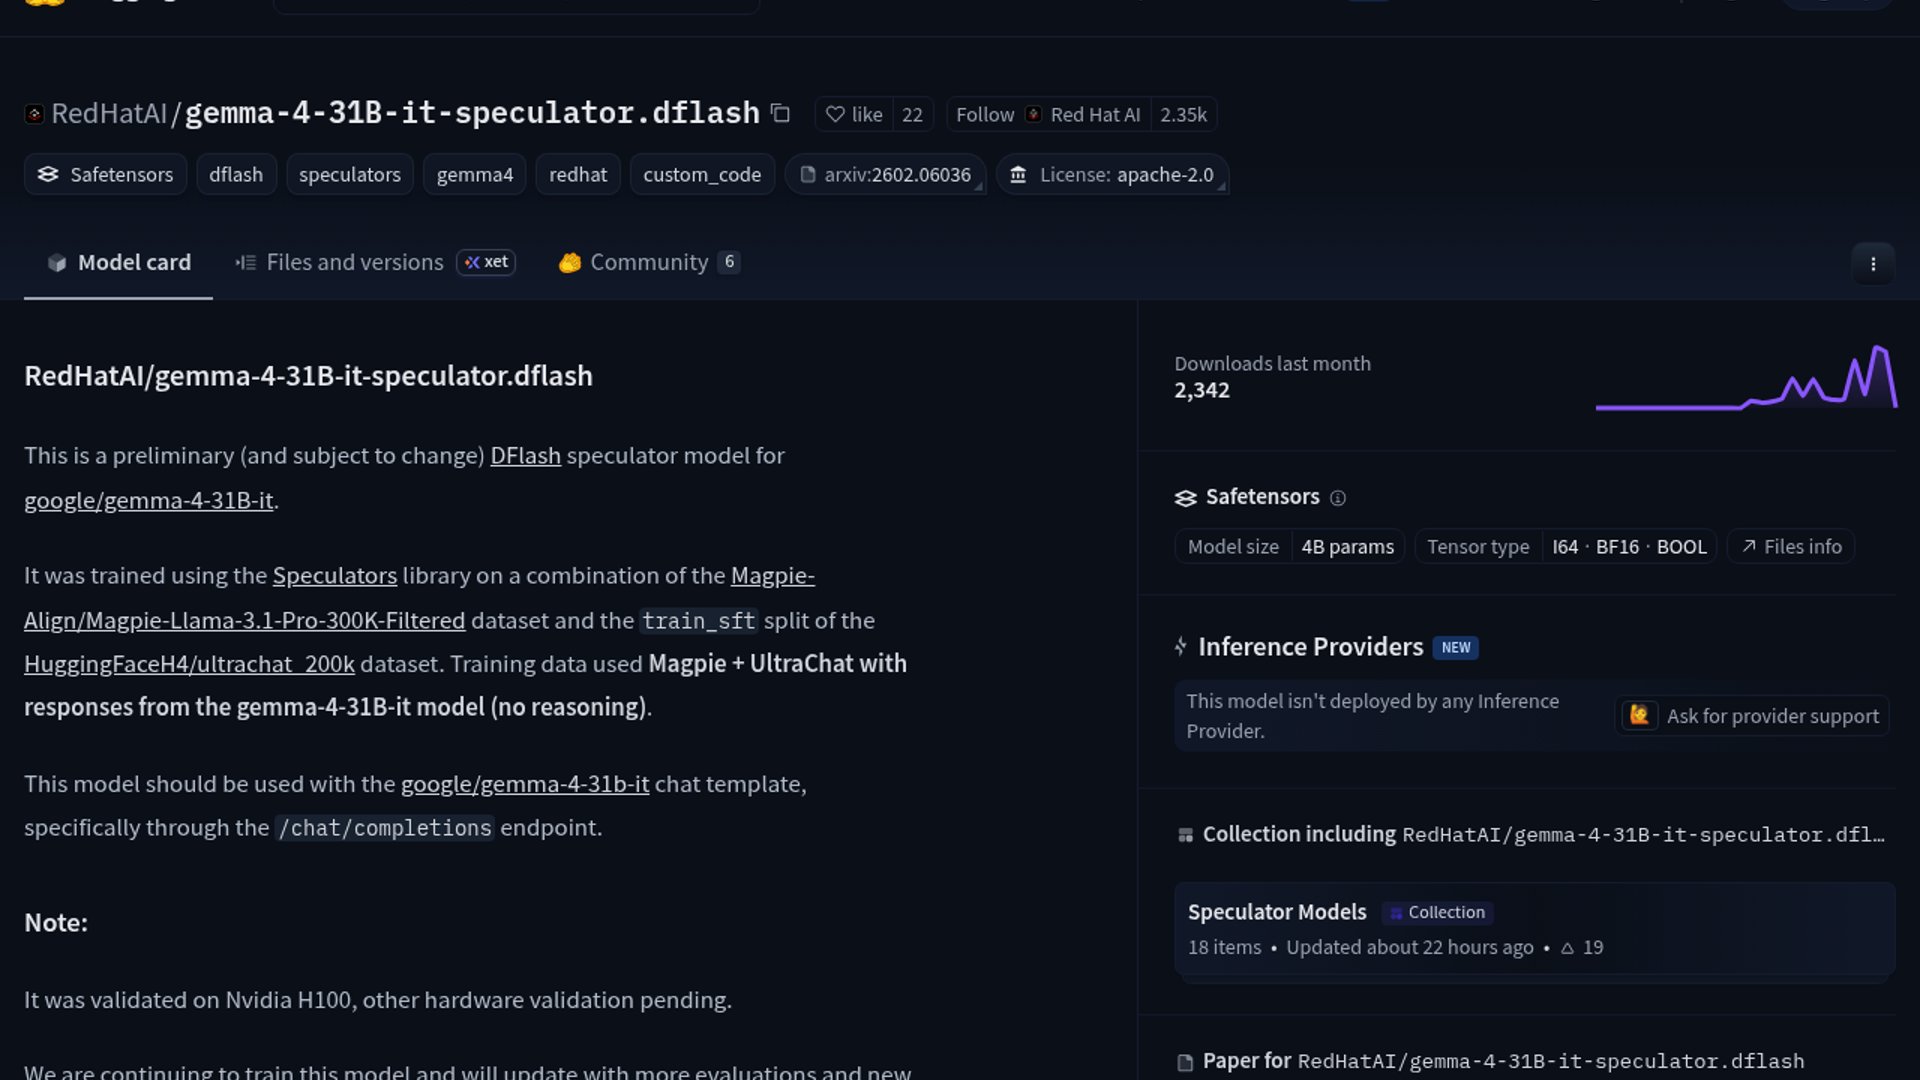Click the train_sft code text
This screenshot has height=1080, width=1920.
[698, 621]
